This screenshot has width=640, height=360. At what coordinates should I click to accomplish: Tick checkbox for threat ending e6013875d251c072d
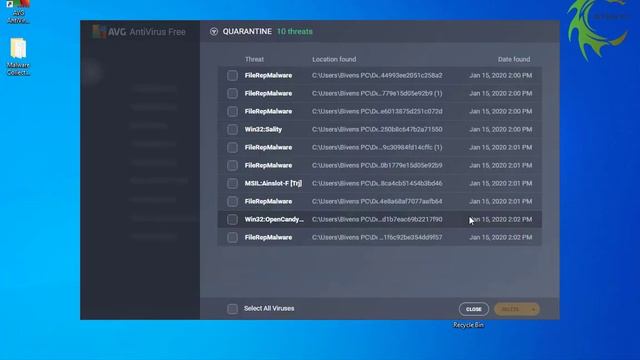click(x=232, y=111)
